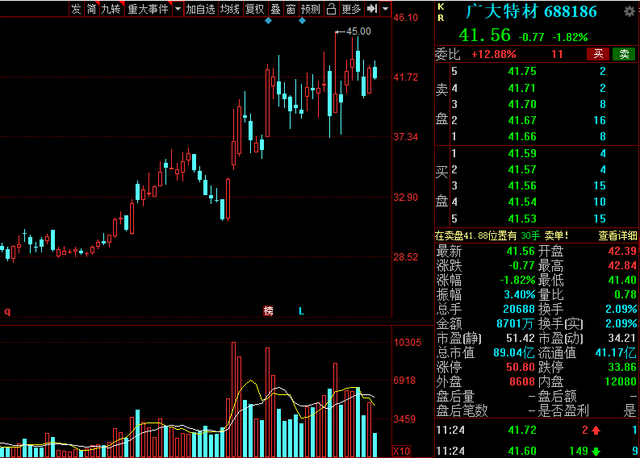Click the green 卖 sell button

[x=624, y=54]
